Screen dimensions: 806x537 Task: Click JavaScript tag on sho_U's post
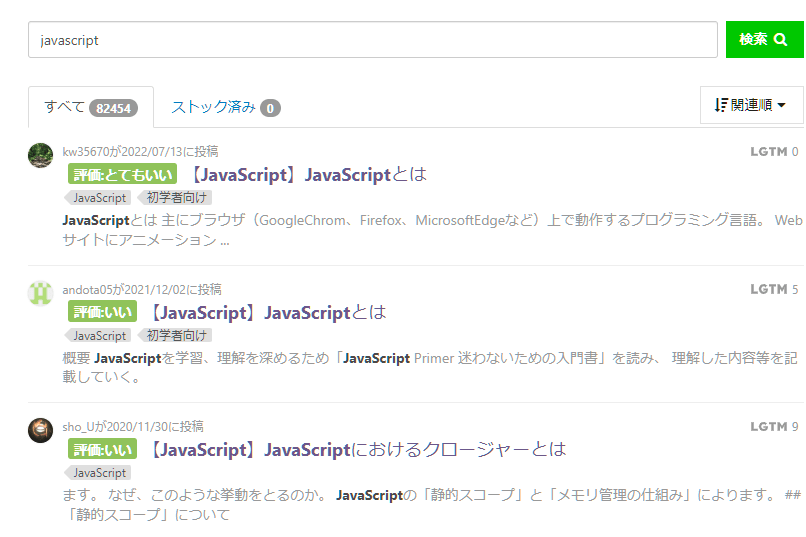[98, 473]
